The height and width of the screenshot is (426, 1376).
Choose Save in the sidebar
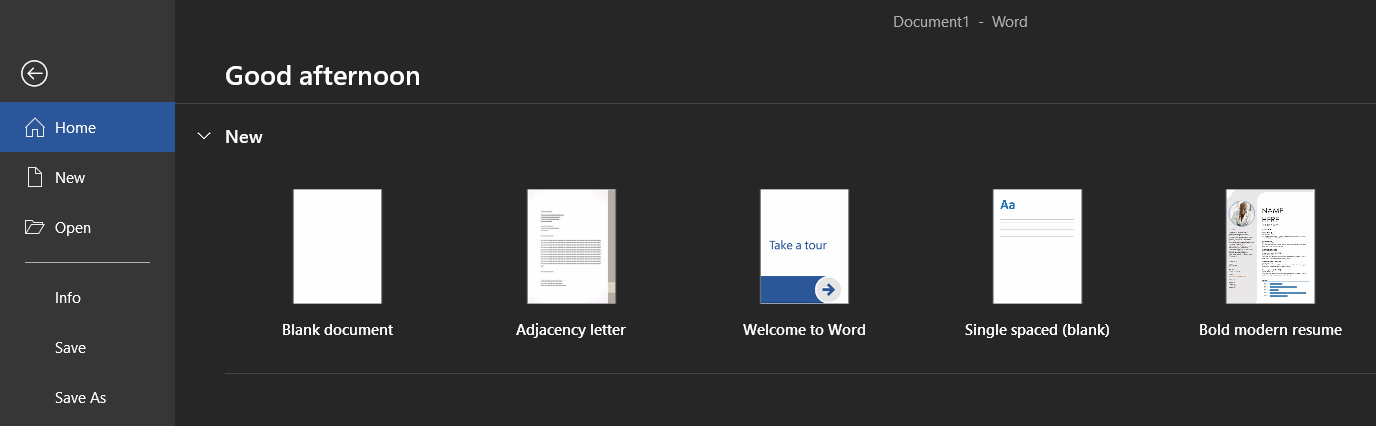(87, 348)
